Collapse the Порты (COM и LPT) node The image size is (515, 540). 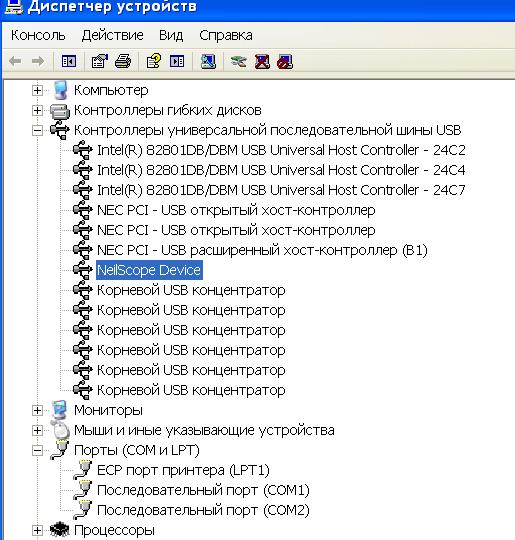pos(37,450)
